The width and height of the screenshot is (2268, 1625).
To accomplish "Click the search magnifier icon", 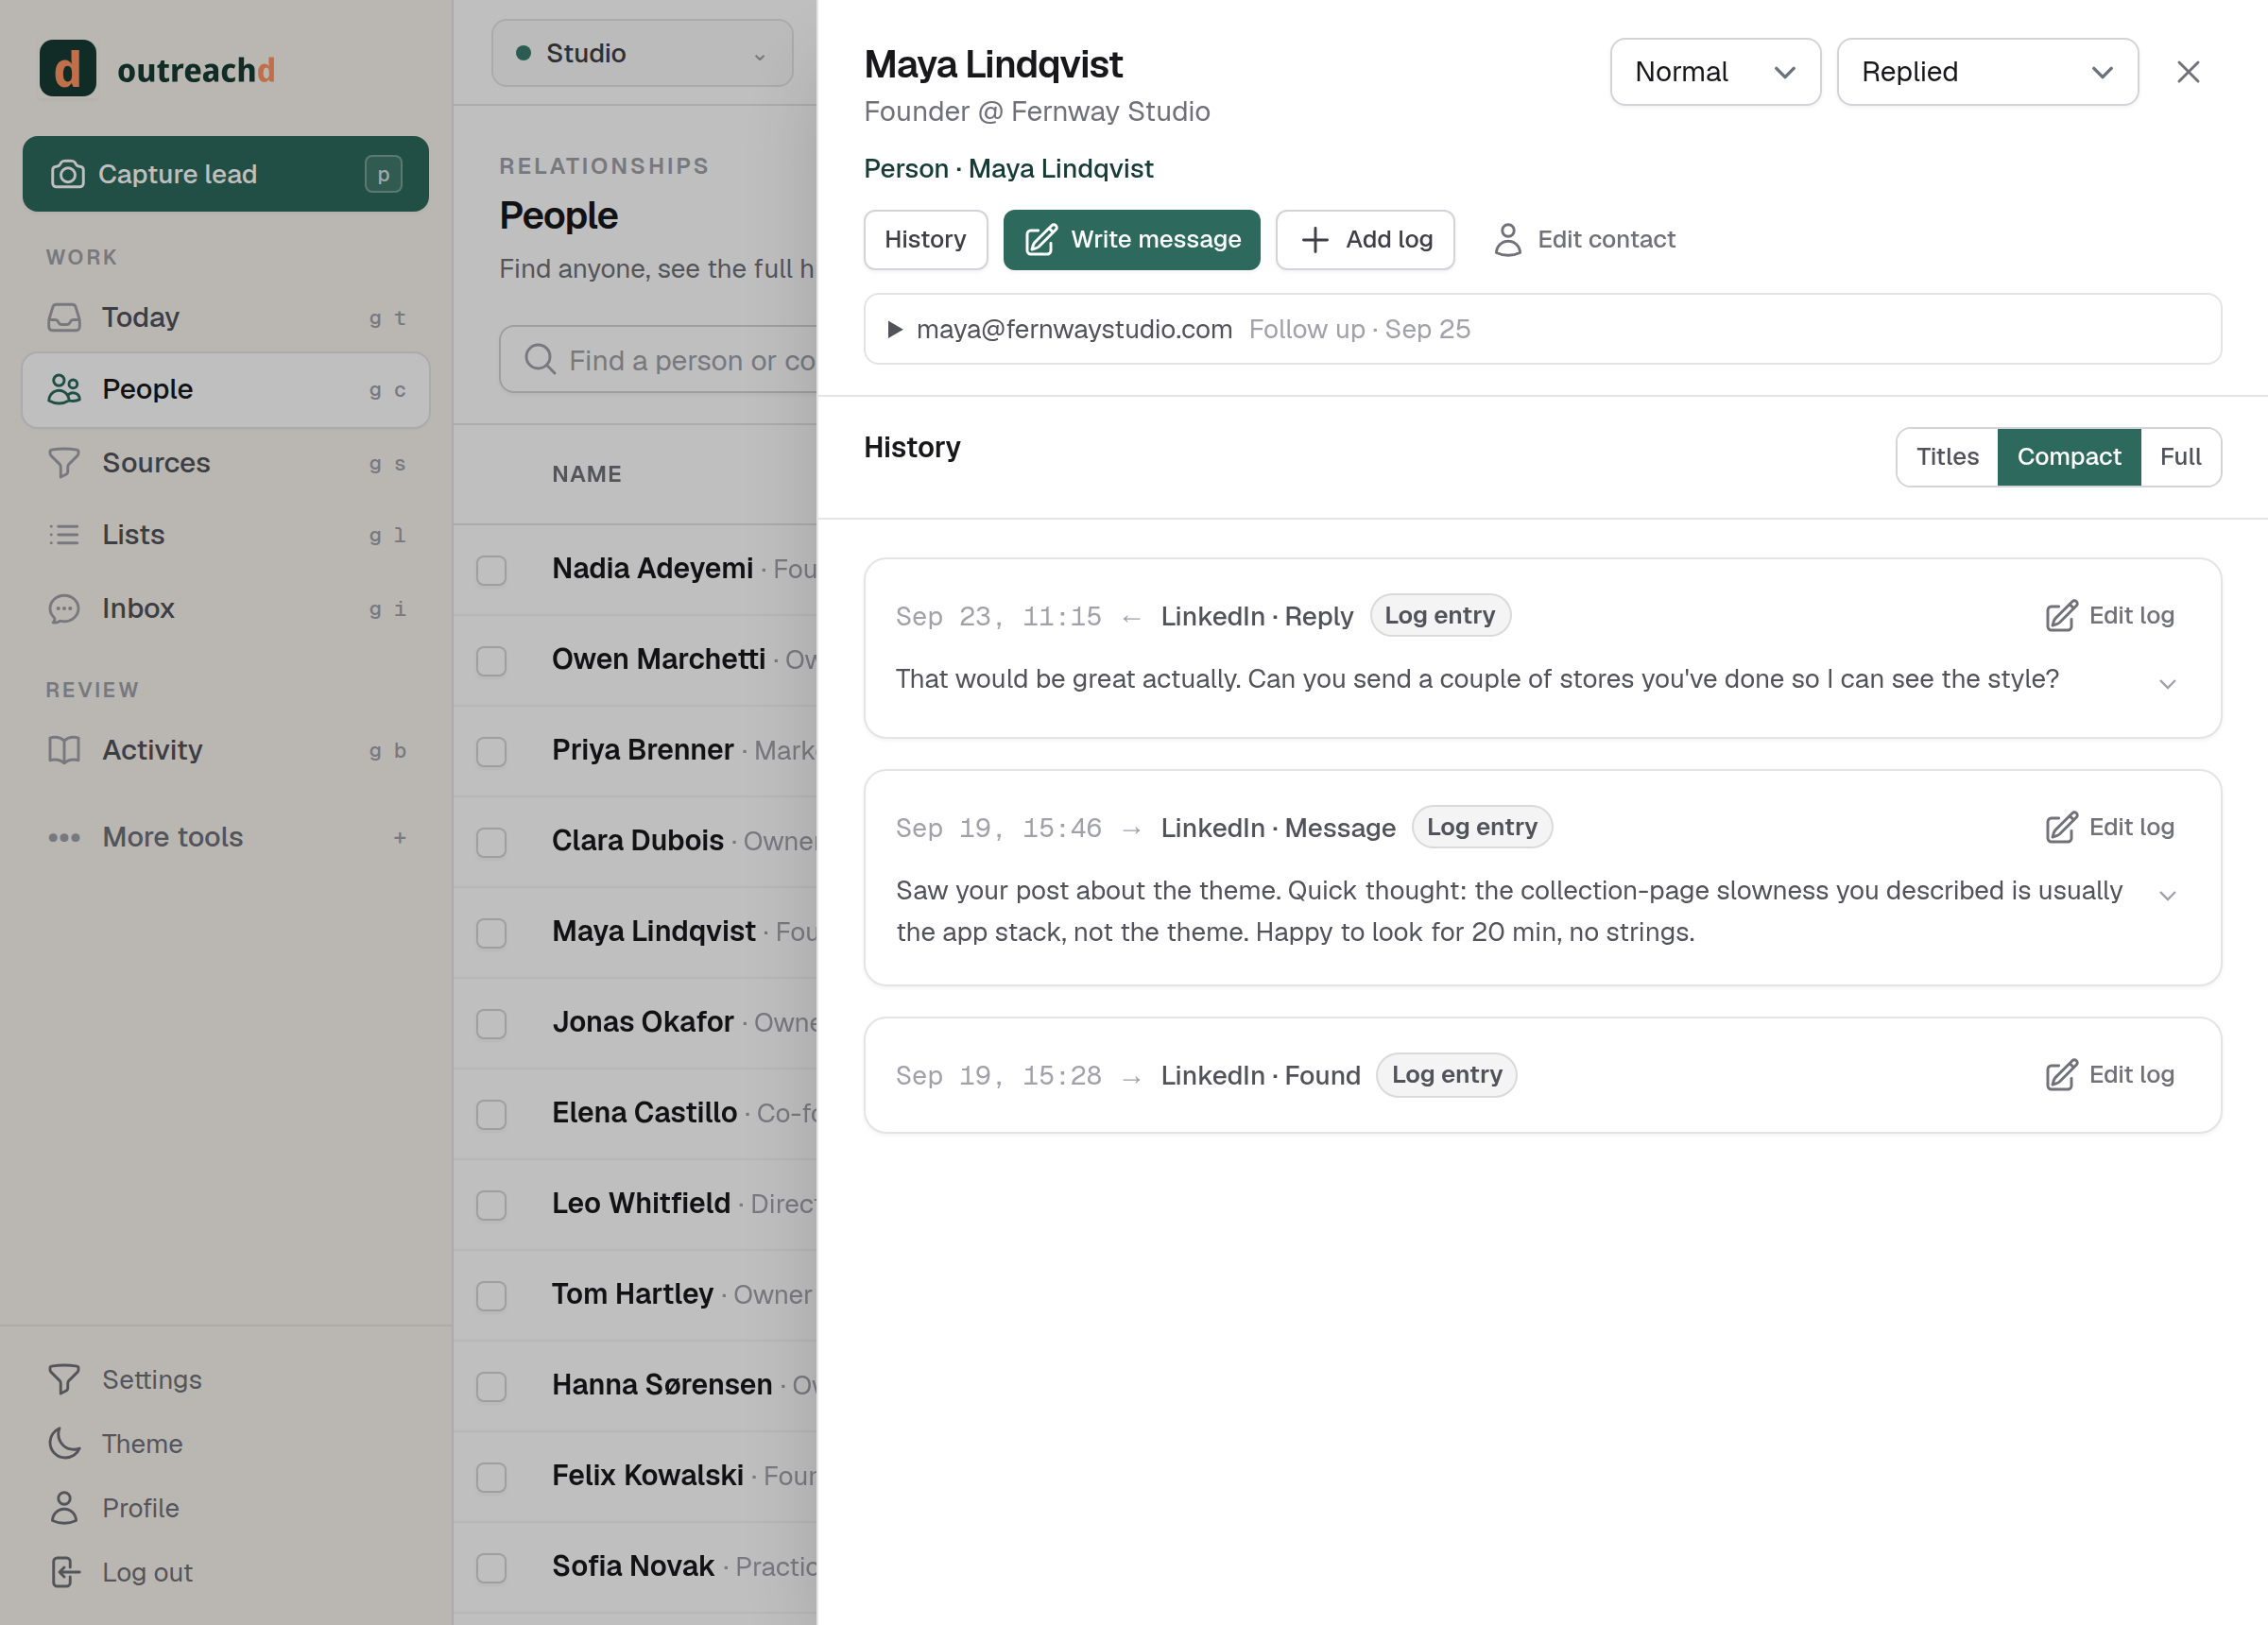I will (540, 360).
